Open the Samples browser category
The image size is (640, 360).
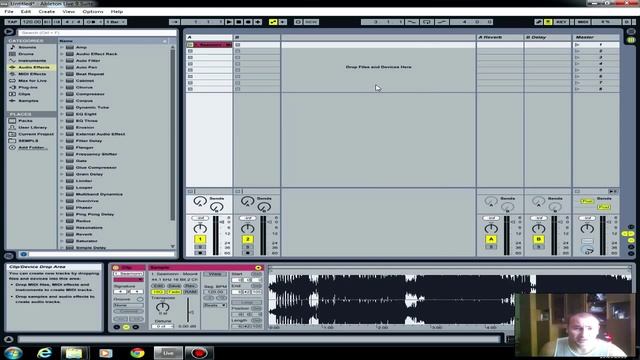coord(29,101)
